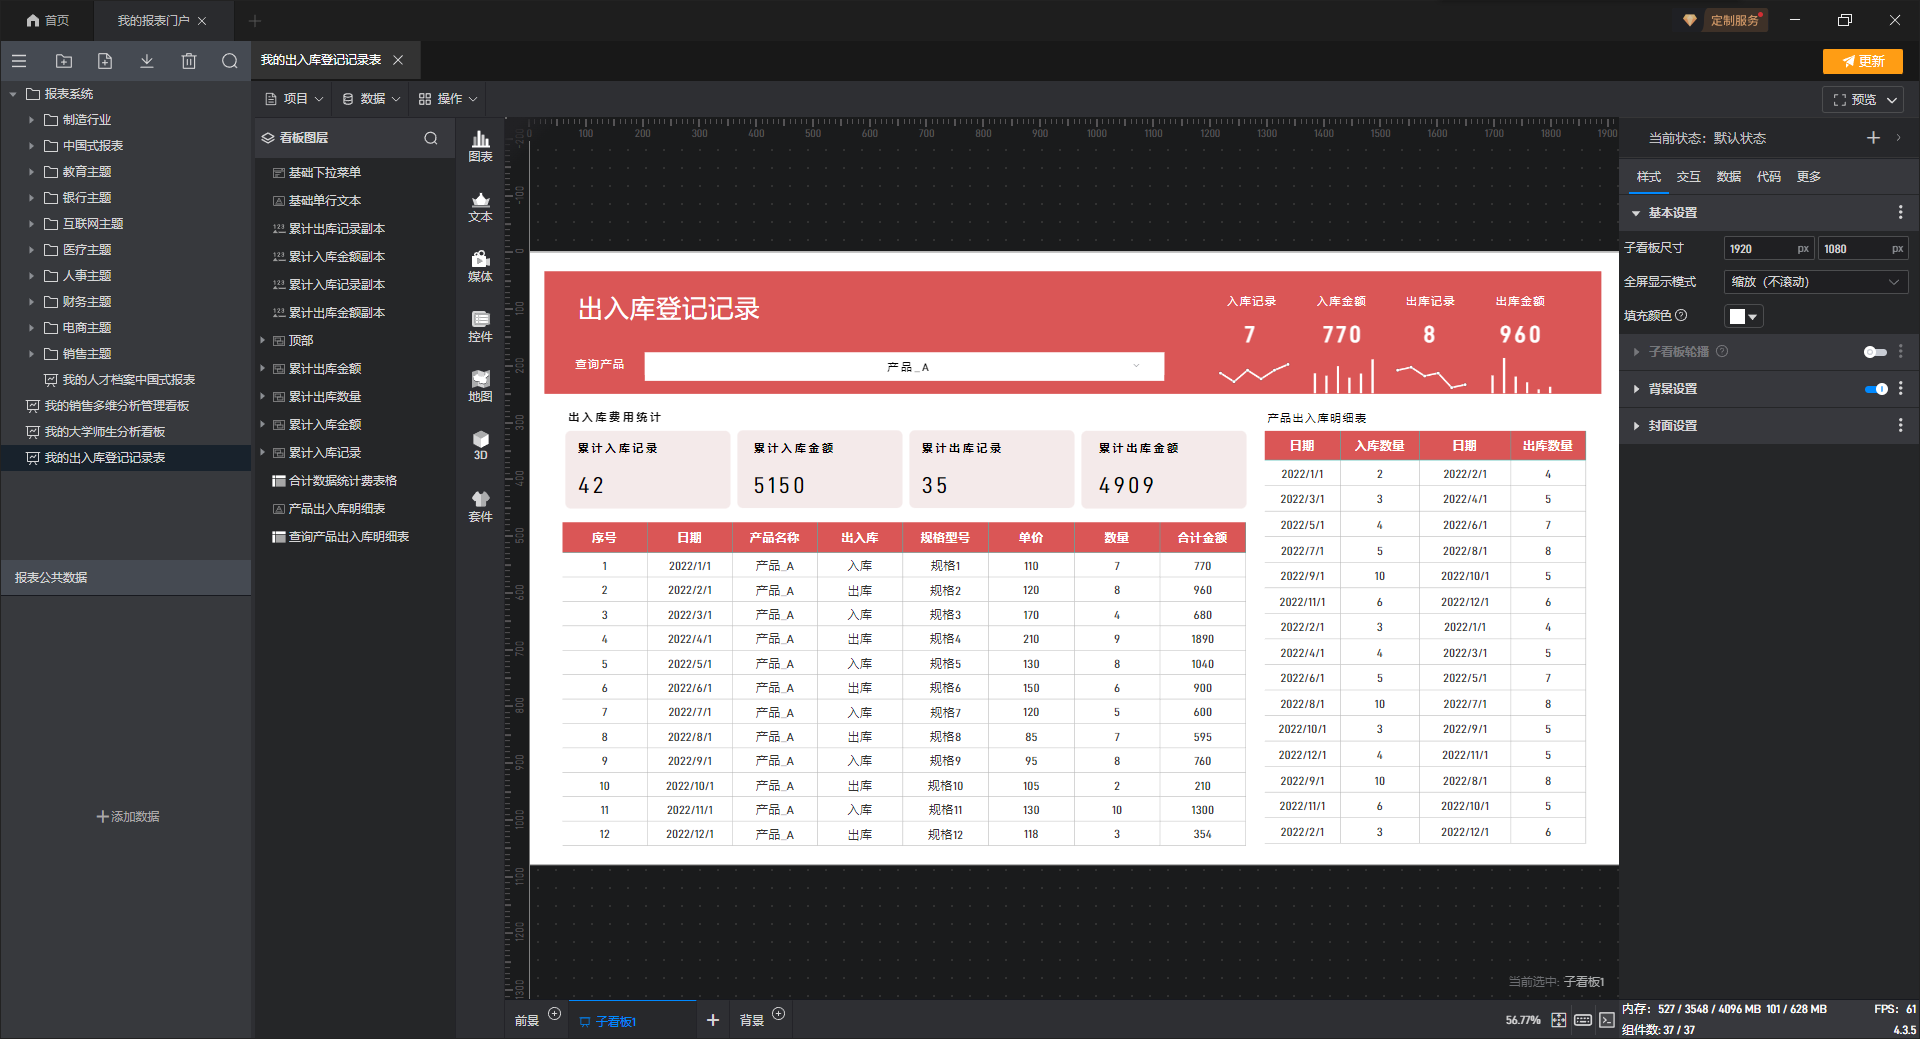Open the 查询产品 dropdown showing 产品_A
Image resolution: width=1920 pixels, height=1039 pixels.
pyautogui.click(x=904, y=367)
